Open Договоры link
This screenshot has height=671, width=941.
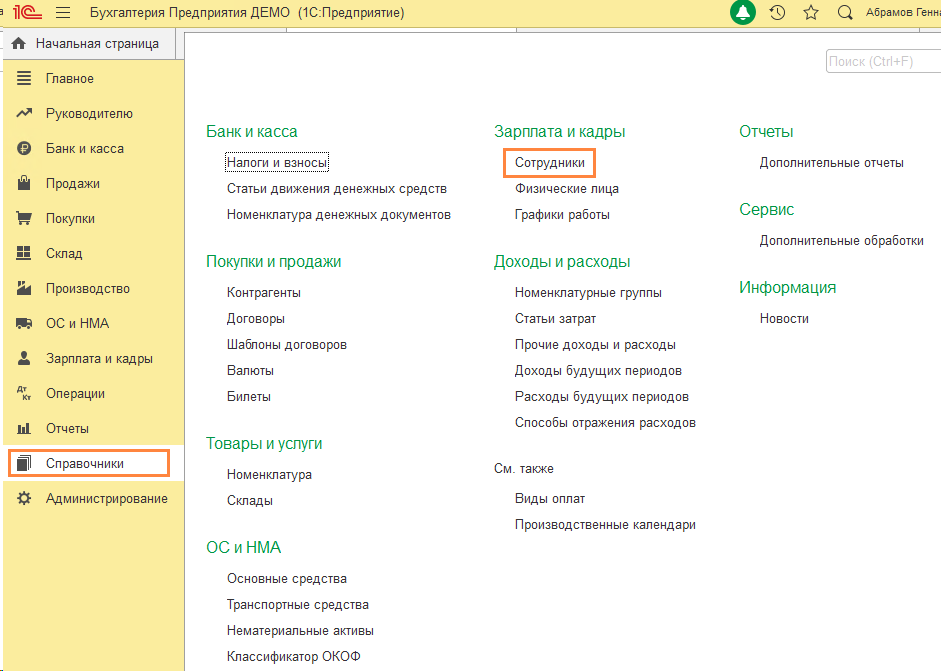[x=256, y=319]
